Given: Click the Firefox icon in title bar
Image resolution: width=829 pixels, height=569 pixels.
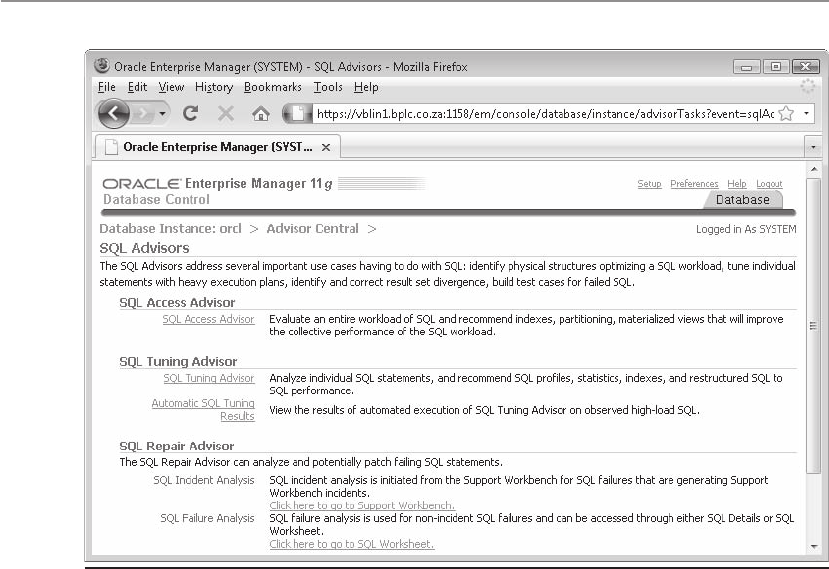Looking at the screenshot, I should pyautogui.click(x=102, y=66).
